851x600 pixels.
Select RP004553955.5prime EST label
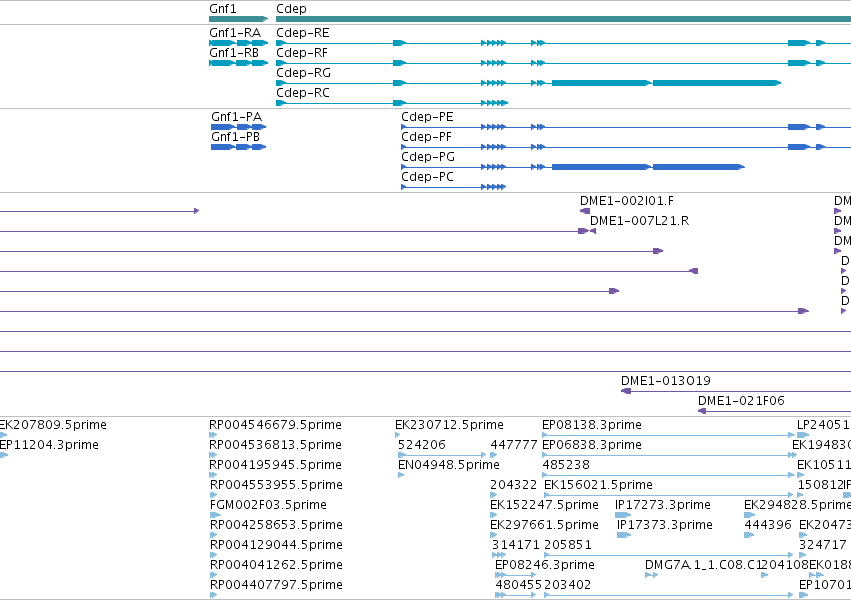(276, 486)
